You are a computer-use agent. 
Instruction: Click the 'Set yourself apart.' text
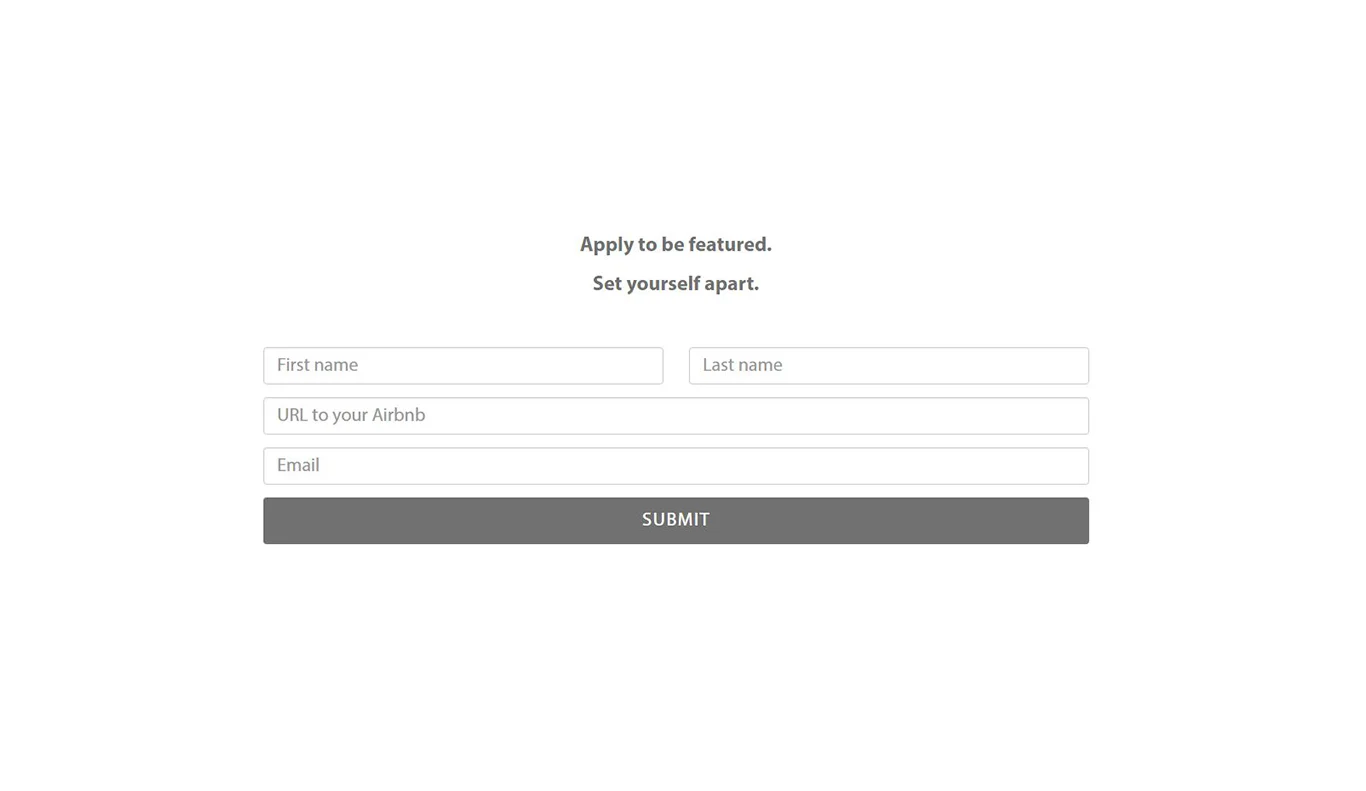[676, 284]
